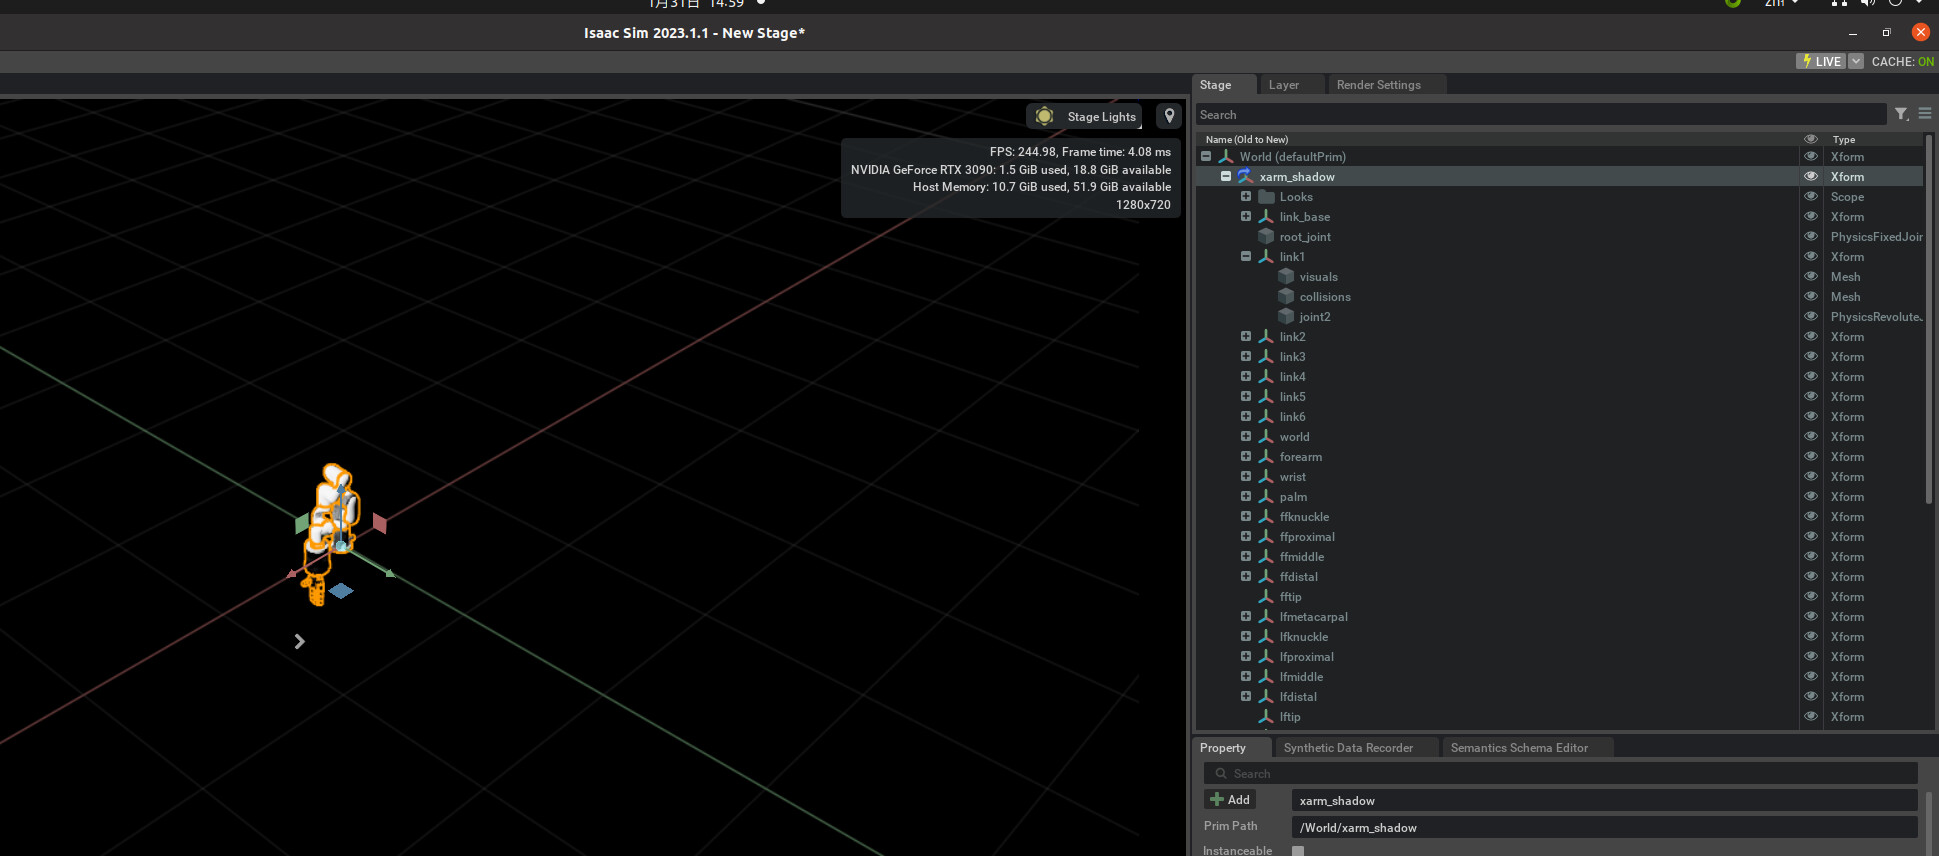Image resolution: width=1939 pixels, height=856 pixels.
Task: Open the stage filter funnel icon
Action: click(1901, 114)
